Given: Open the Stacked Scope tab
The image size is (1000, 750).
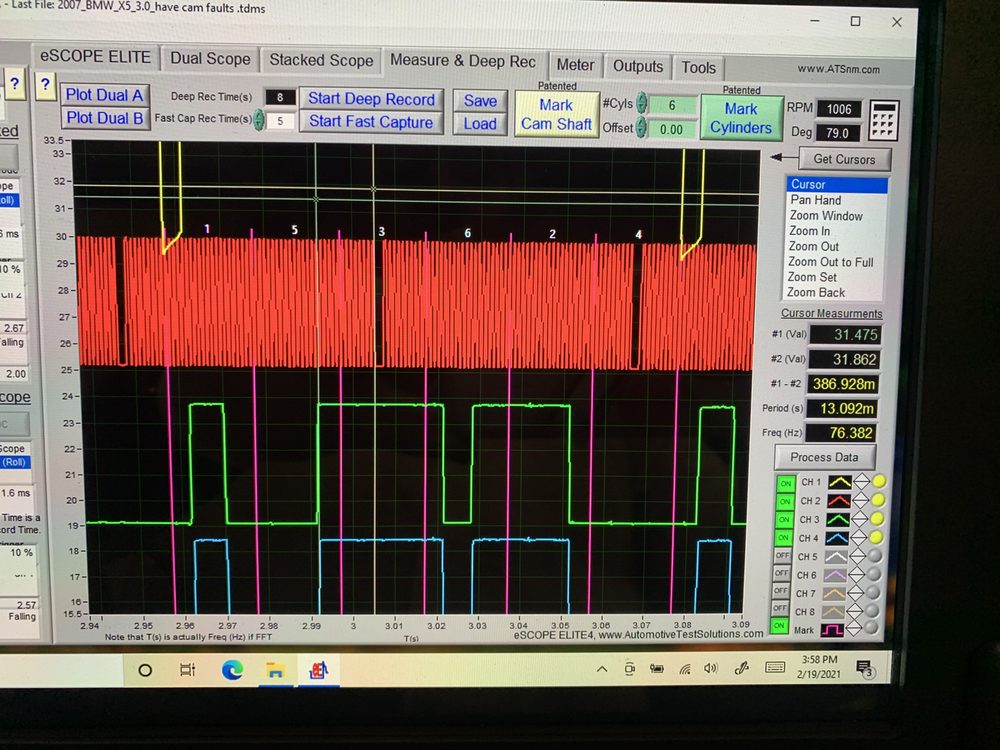Looking at the screenshot, I should [x=321, y=60].
